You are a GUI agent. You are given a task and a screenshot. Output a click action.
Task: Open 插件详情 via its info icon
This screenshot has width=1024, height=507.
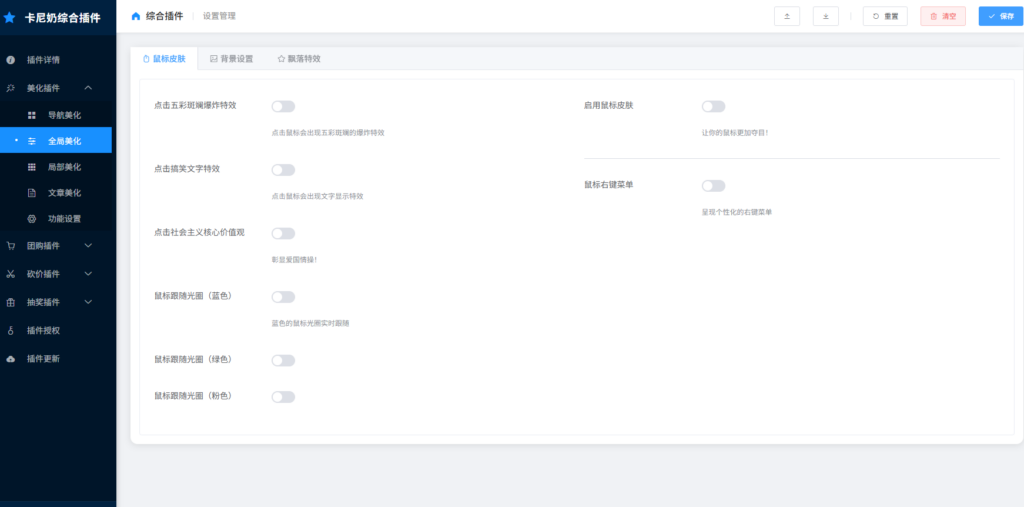click(11, 60)
